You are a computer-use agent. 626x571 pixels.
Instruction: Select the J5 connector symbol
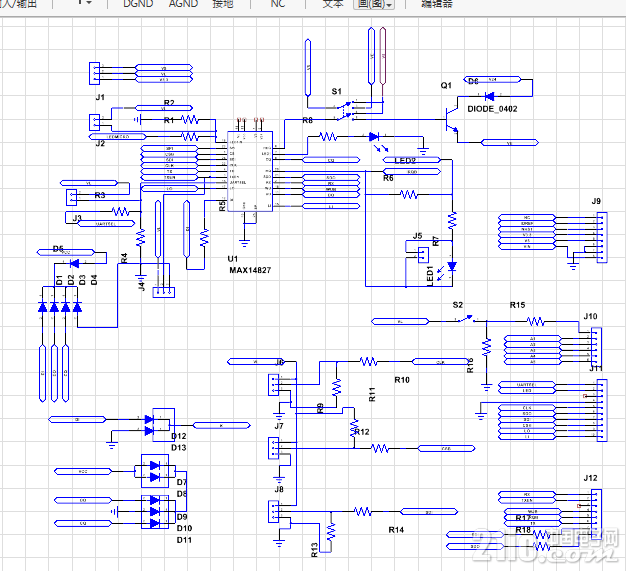pos(423,255)
